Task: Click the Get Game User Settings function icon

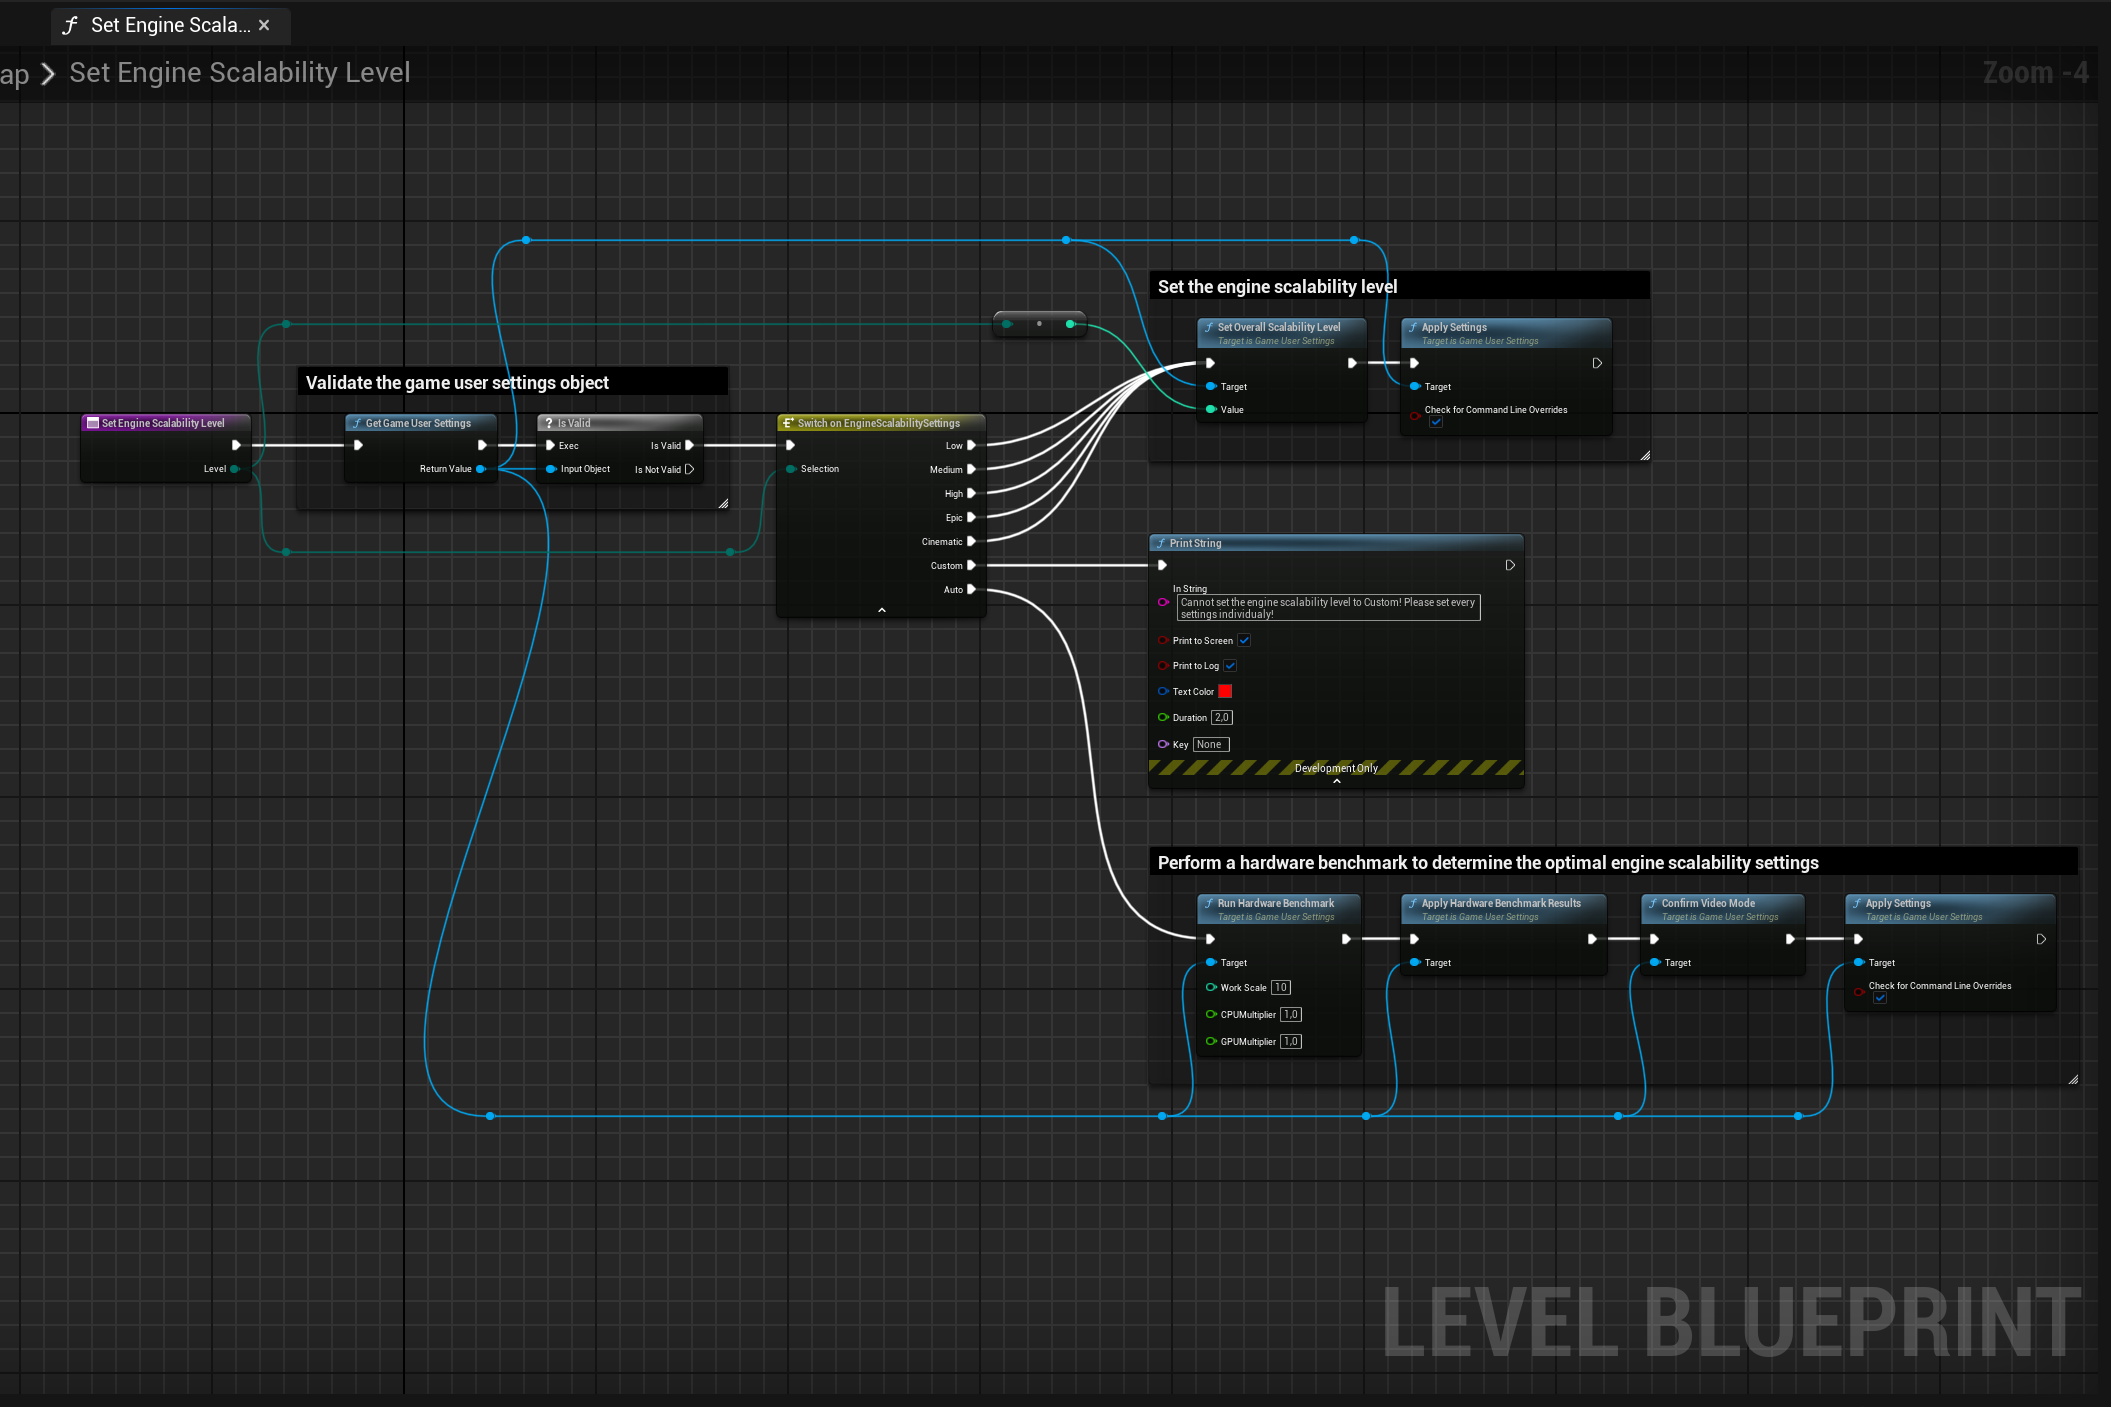Action: click(358, 423)
